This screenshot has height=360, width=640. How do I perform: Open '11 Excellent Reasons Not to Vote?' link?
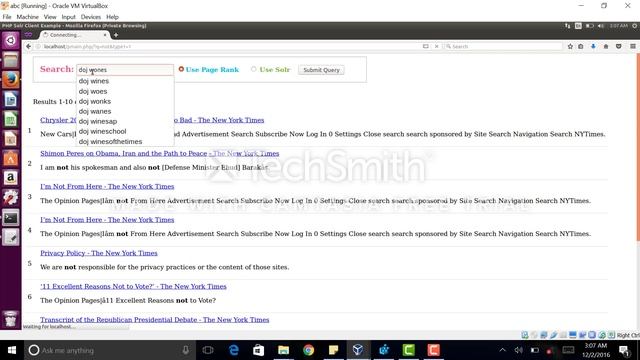pos(133,287)
